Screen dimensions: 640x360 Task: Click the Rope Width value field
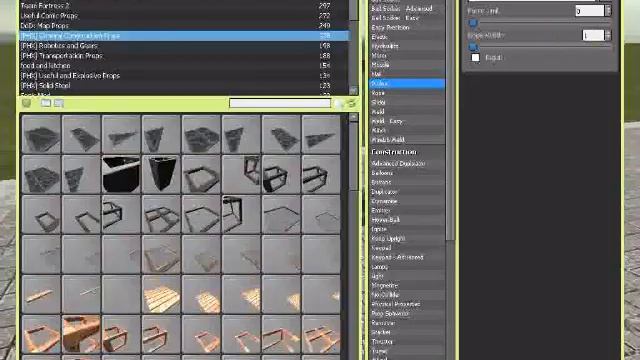click(x=593, y=36)
